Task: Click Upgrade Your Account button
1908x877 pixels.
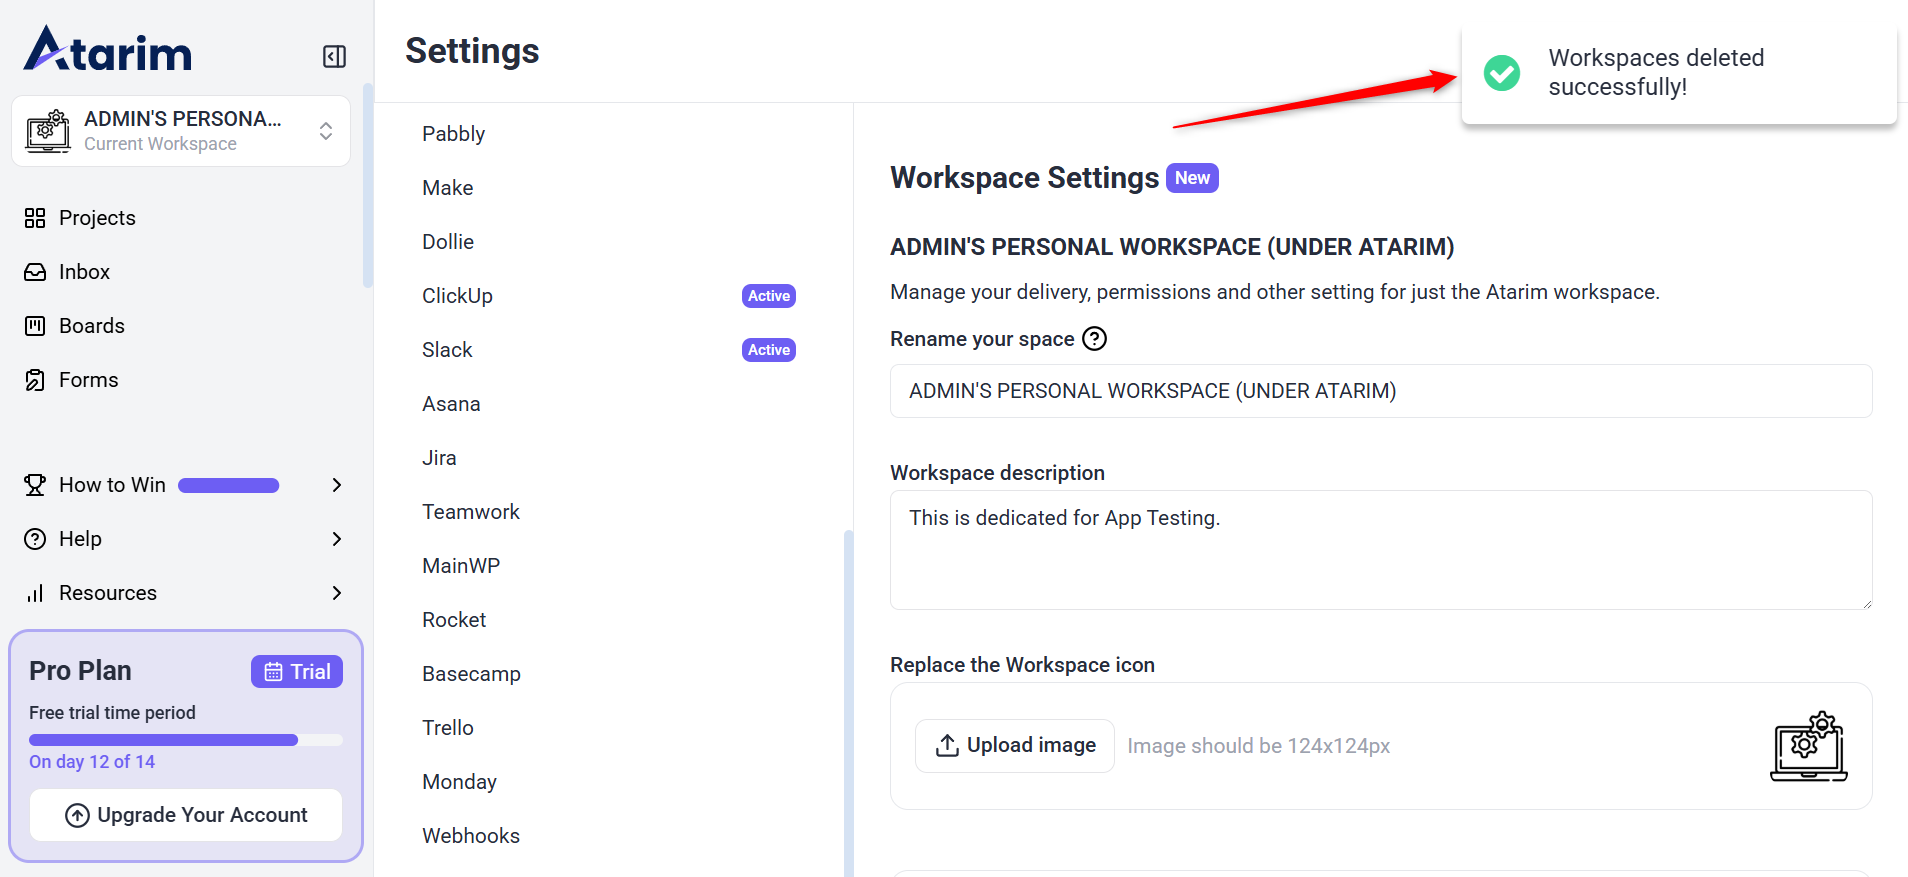Action: coord(186,815)
